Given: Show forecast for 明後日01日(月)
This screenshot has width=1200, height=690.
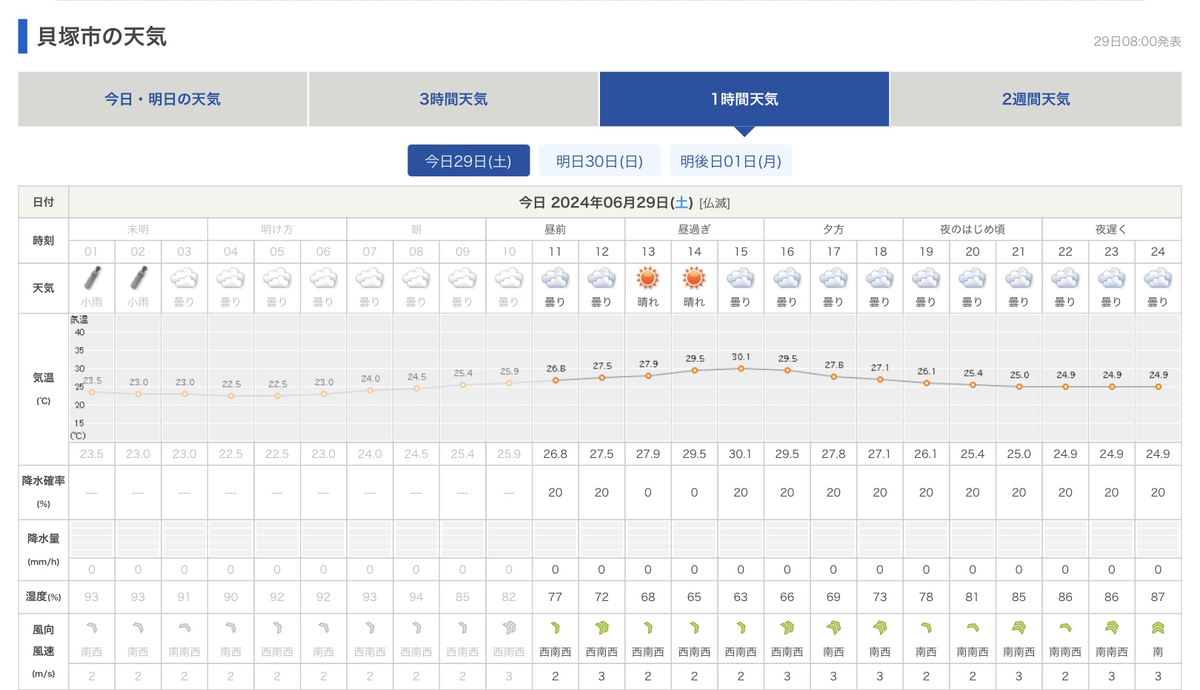Looking at the screenshot, I should (x=731, y=160).
